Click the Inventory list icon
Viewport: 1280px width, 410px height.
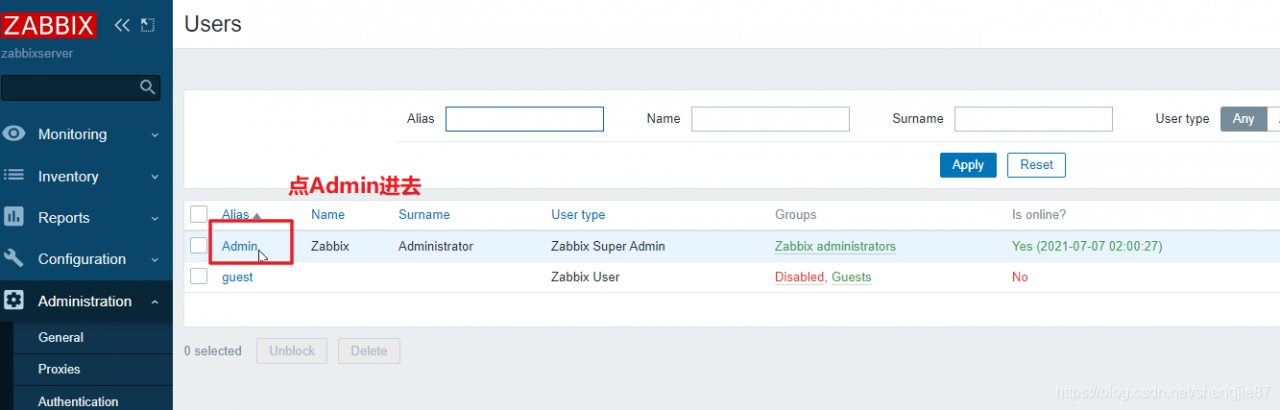point(14,176)
